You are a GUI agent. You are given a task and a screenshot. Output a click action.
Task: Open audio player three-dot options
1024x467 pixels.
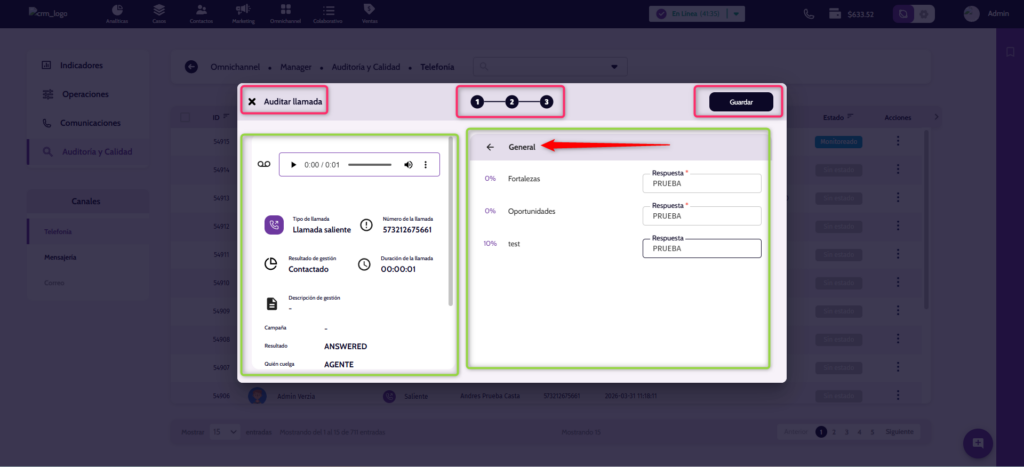tap(426, 164)
